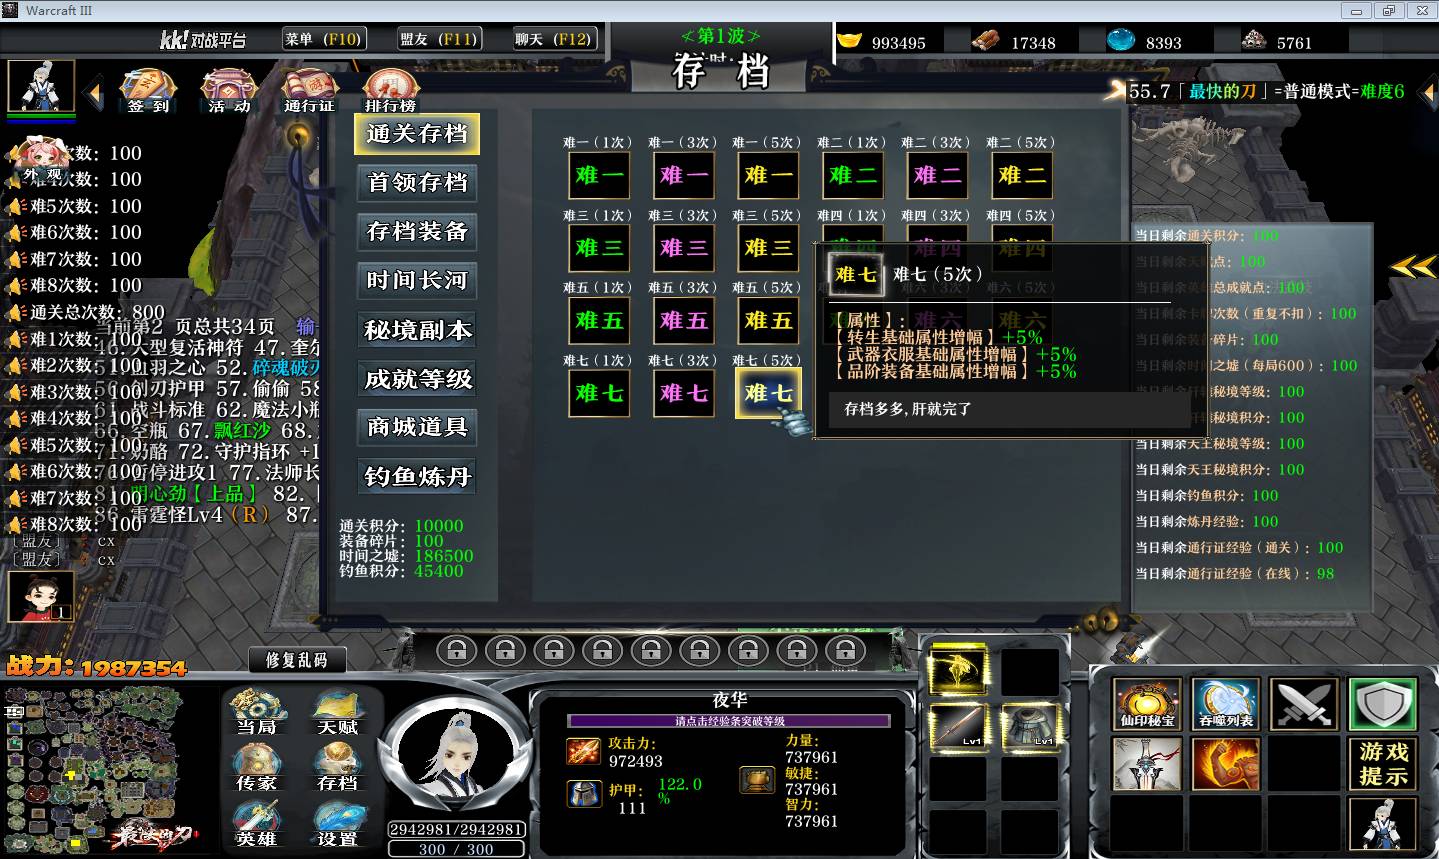Collapse the left arrow beside 签到
This screenshot has height=859, width=1439.
pos(95,95)
